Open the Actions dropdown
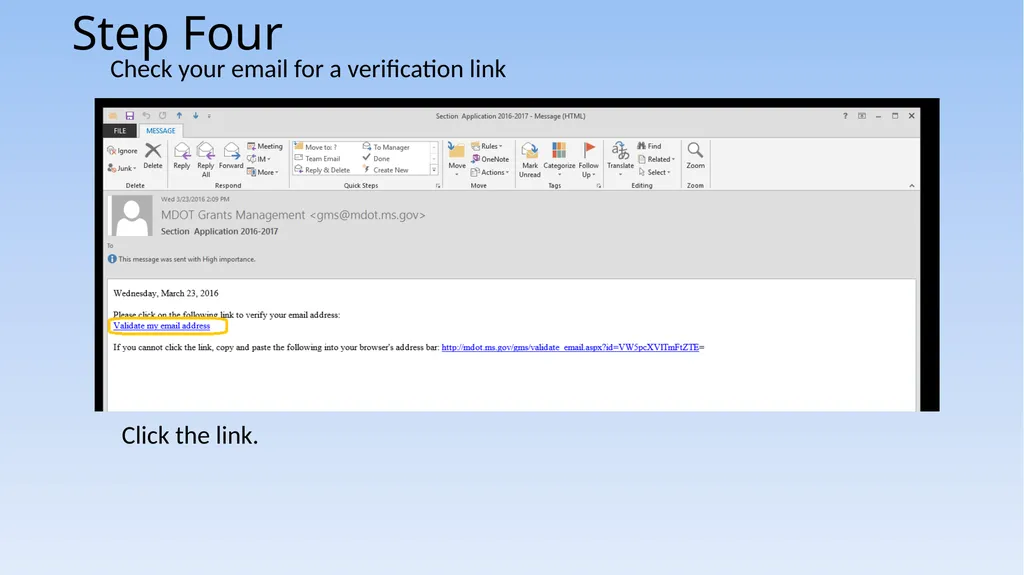 [490, 172]
